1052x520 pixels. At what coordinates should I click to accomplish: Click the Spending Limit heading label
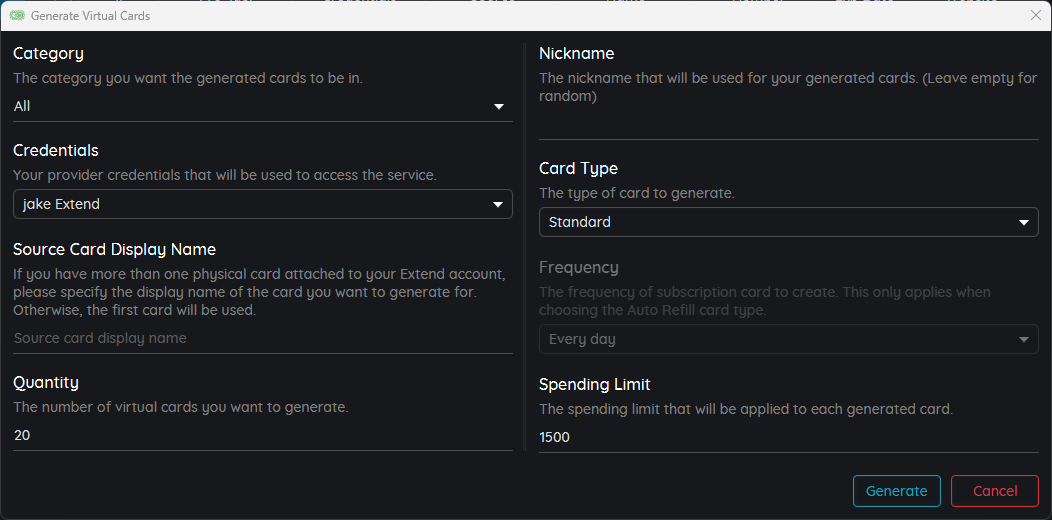pos(594,385)
